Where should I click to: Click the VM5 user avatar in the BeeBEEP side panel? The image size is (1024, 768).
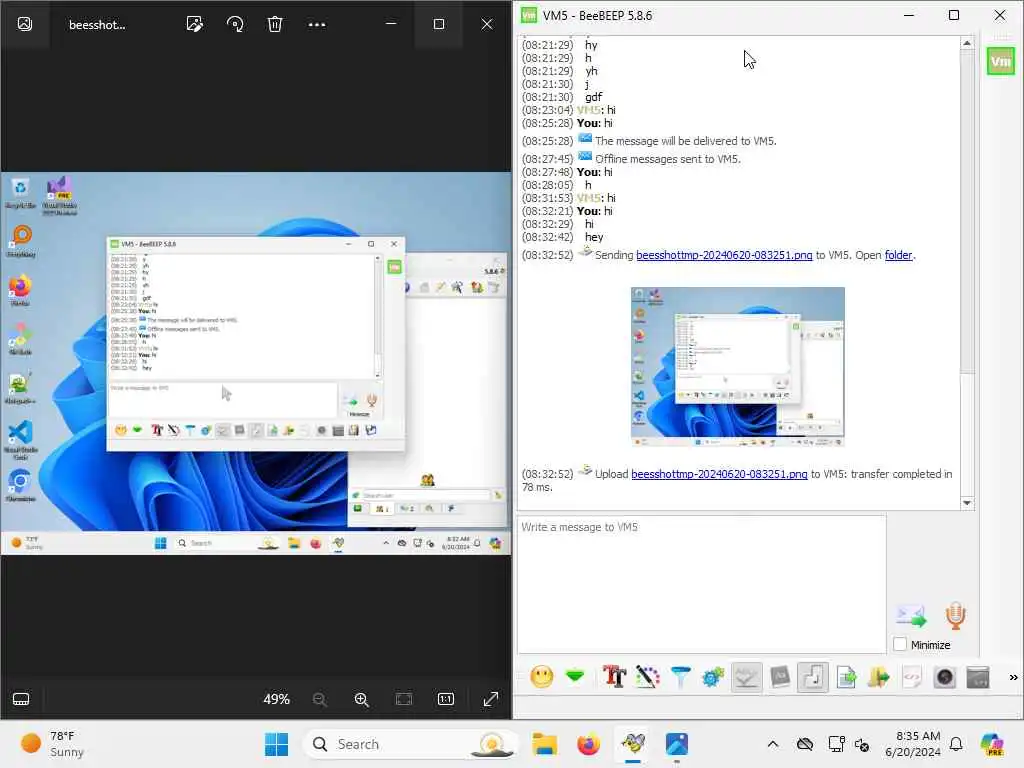[x=1000, y=61]
